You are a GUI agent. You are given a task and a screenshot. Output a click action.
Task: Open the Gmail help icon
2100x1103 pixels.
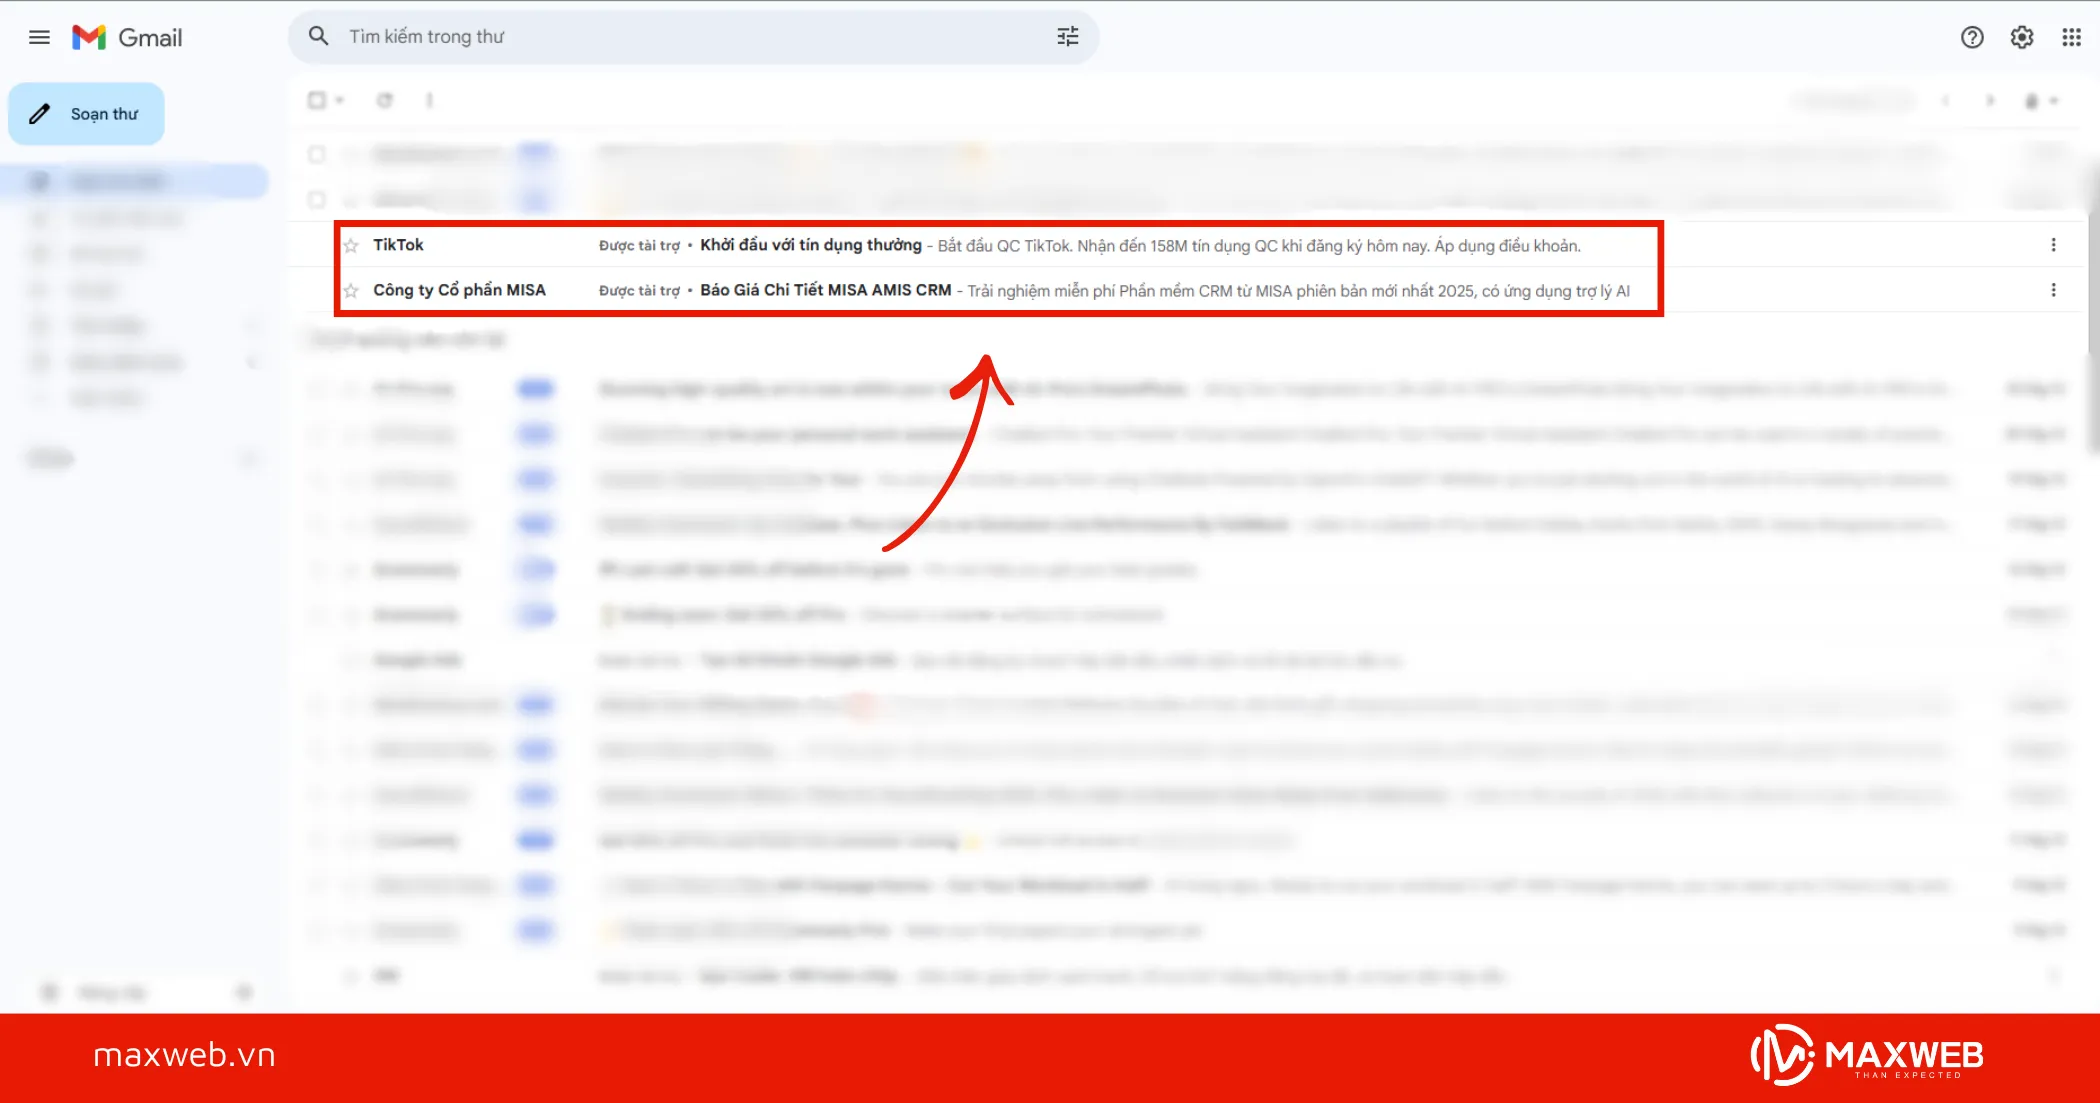[1972, 37]
